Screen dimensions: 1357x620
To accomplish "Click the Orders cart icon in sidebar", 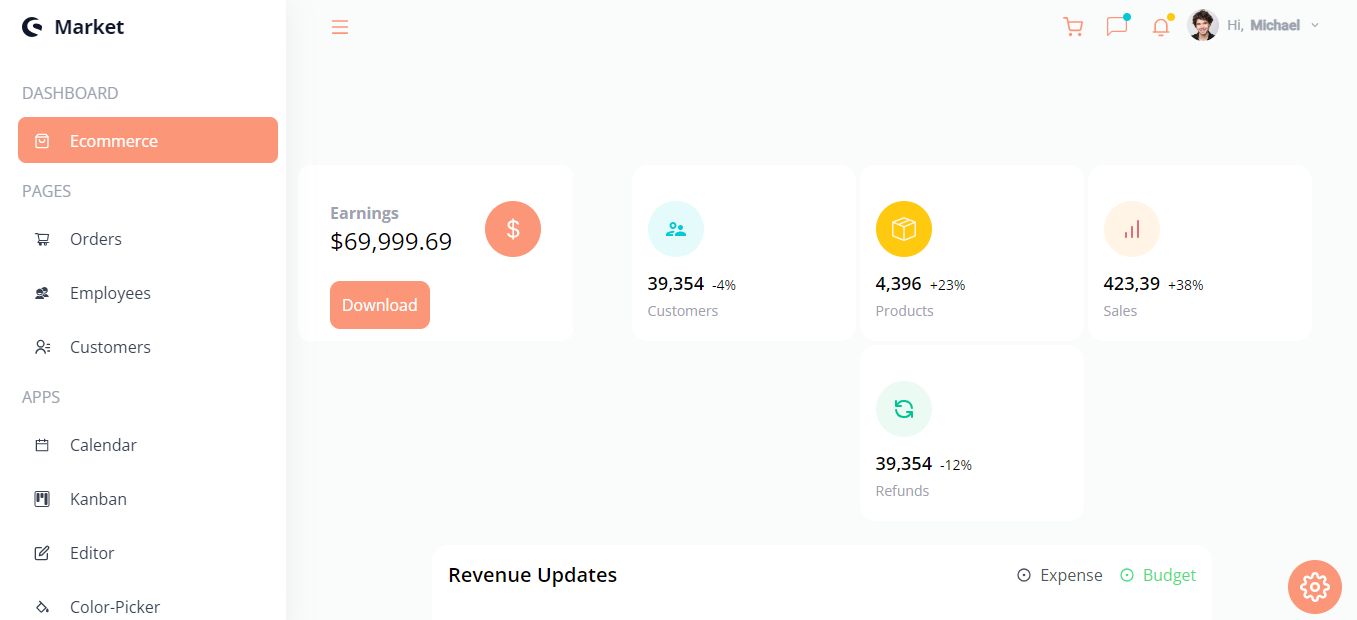I will 42,239.
